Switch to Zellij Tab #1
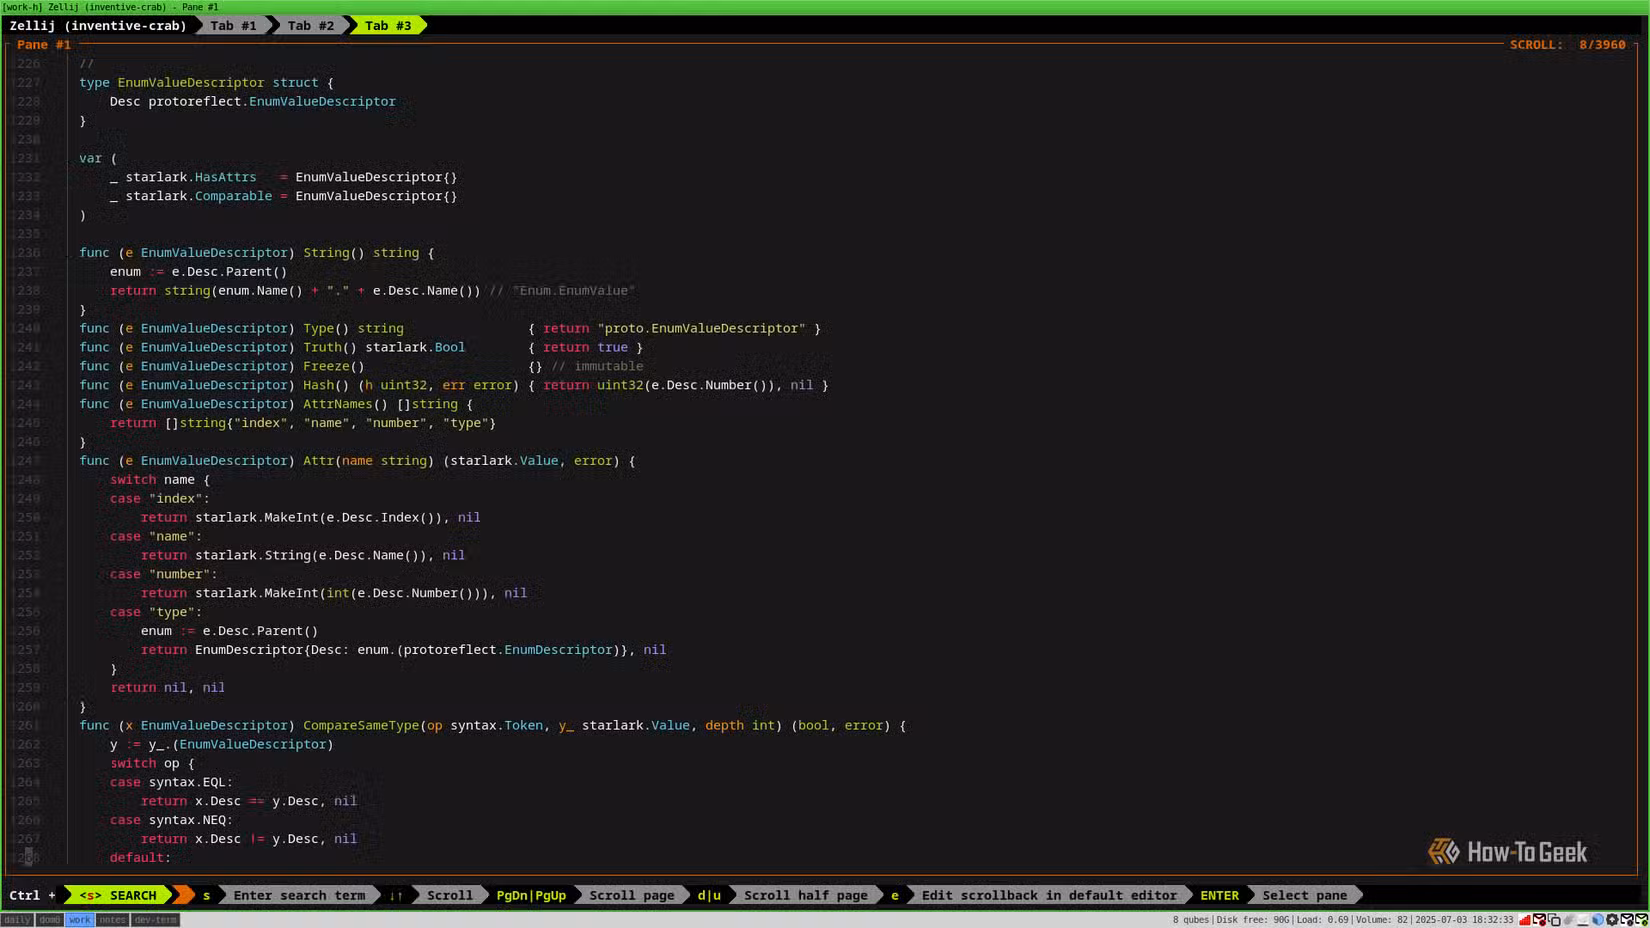 pyautogui.click(x=233, y=26)
